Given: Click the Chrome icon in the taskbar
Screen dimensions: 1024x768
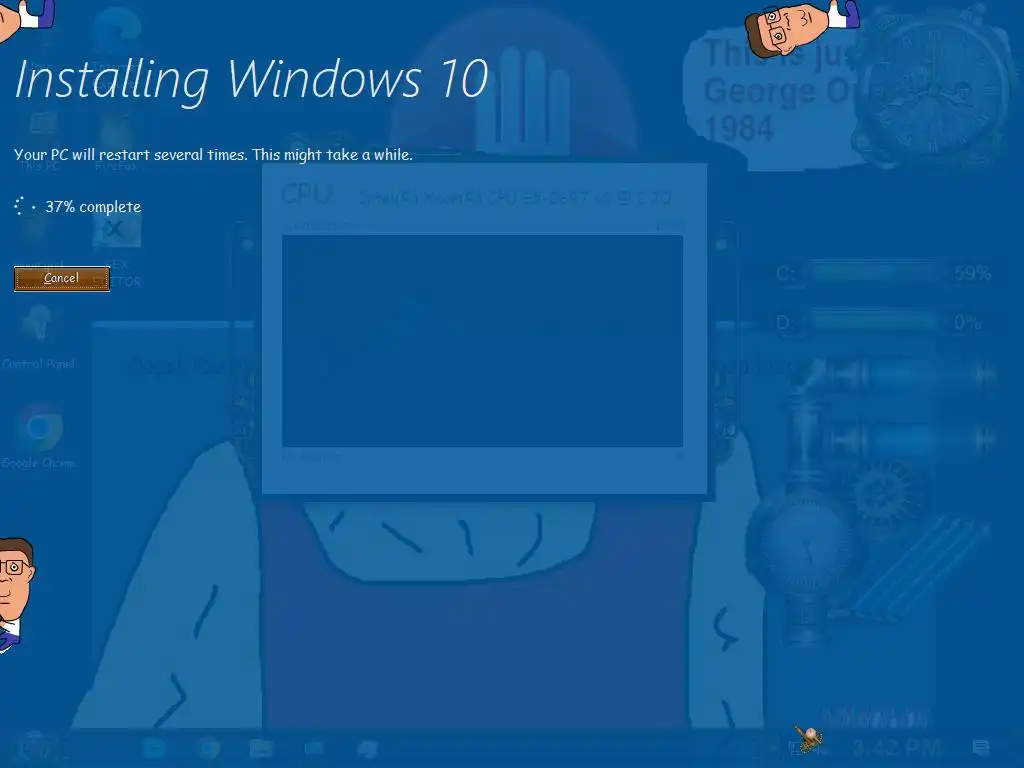Looking at the screenshot, I should pos(208,748).
